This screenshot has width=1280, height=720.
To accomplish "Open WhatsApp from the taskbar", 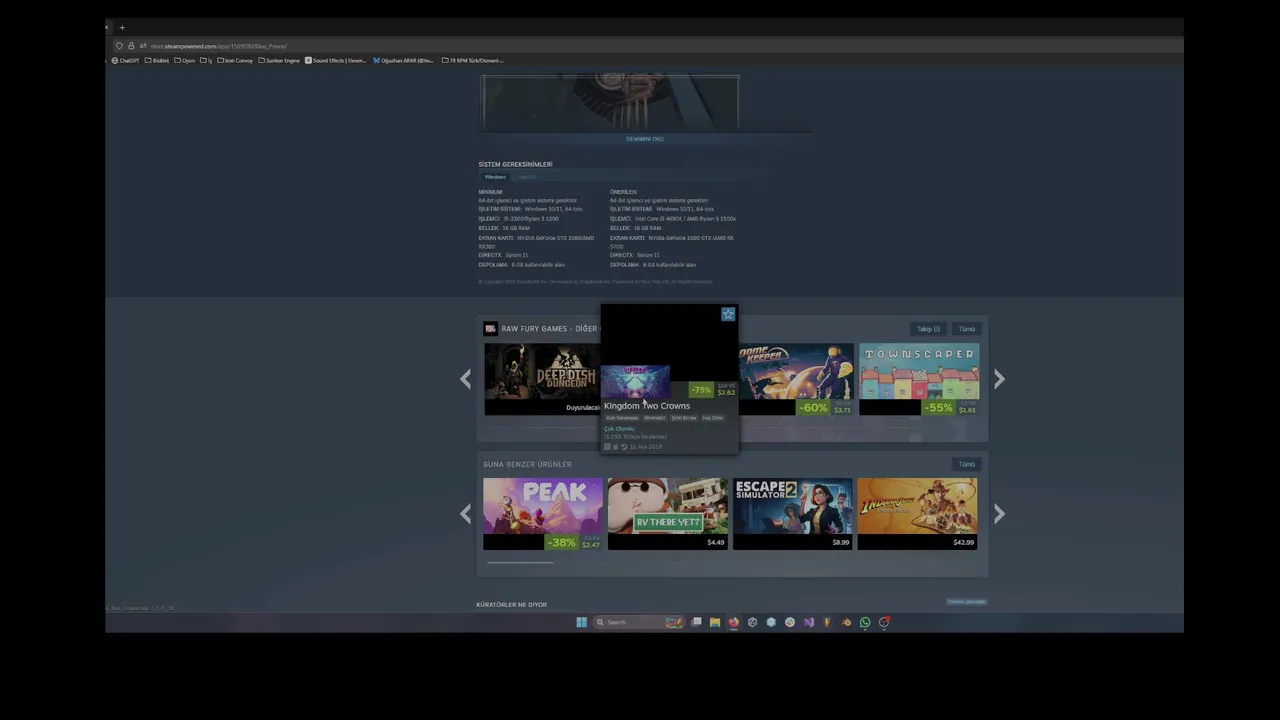I will point(865,622).
